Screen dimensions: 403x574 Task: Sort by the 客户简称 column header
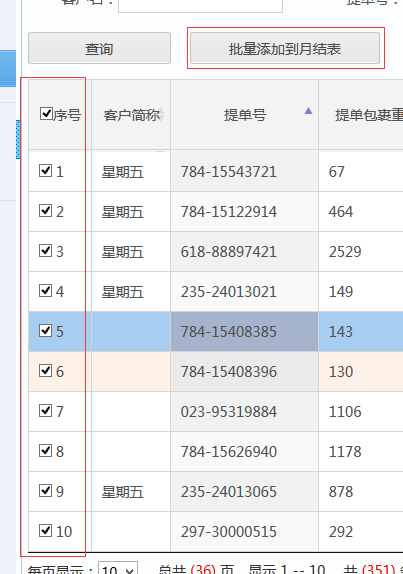pyautogui.click(x=131, y=115)
